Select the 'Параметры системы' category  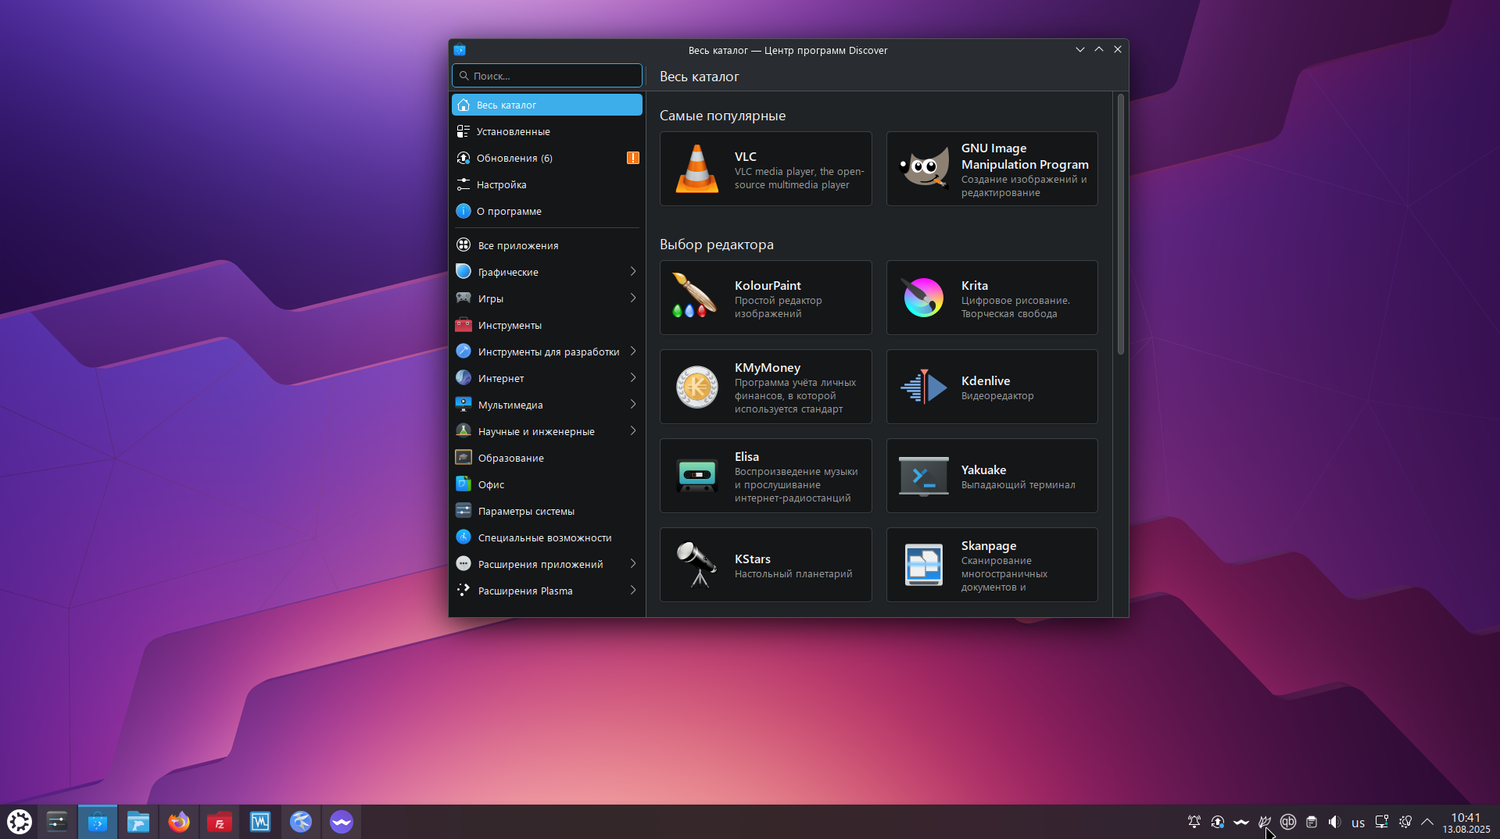pyautogui.click(x=547, y=511)
